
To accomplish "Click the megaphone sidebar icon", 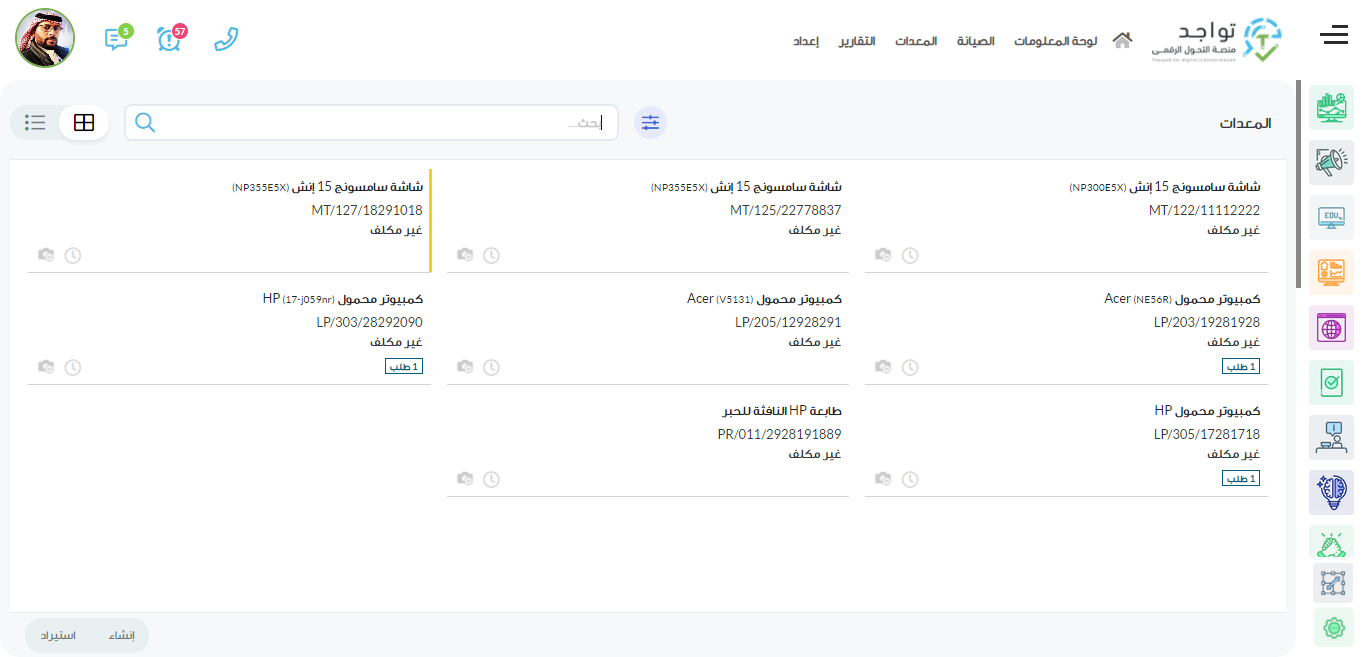I will pyautogui.click(x=1331, y=162).
